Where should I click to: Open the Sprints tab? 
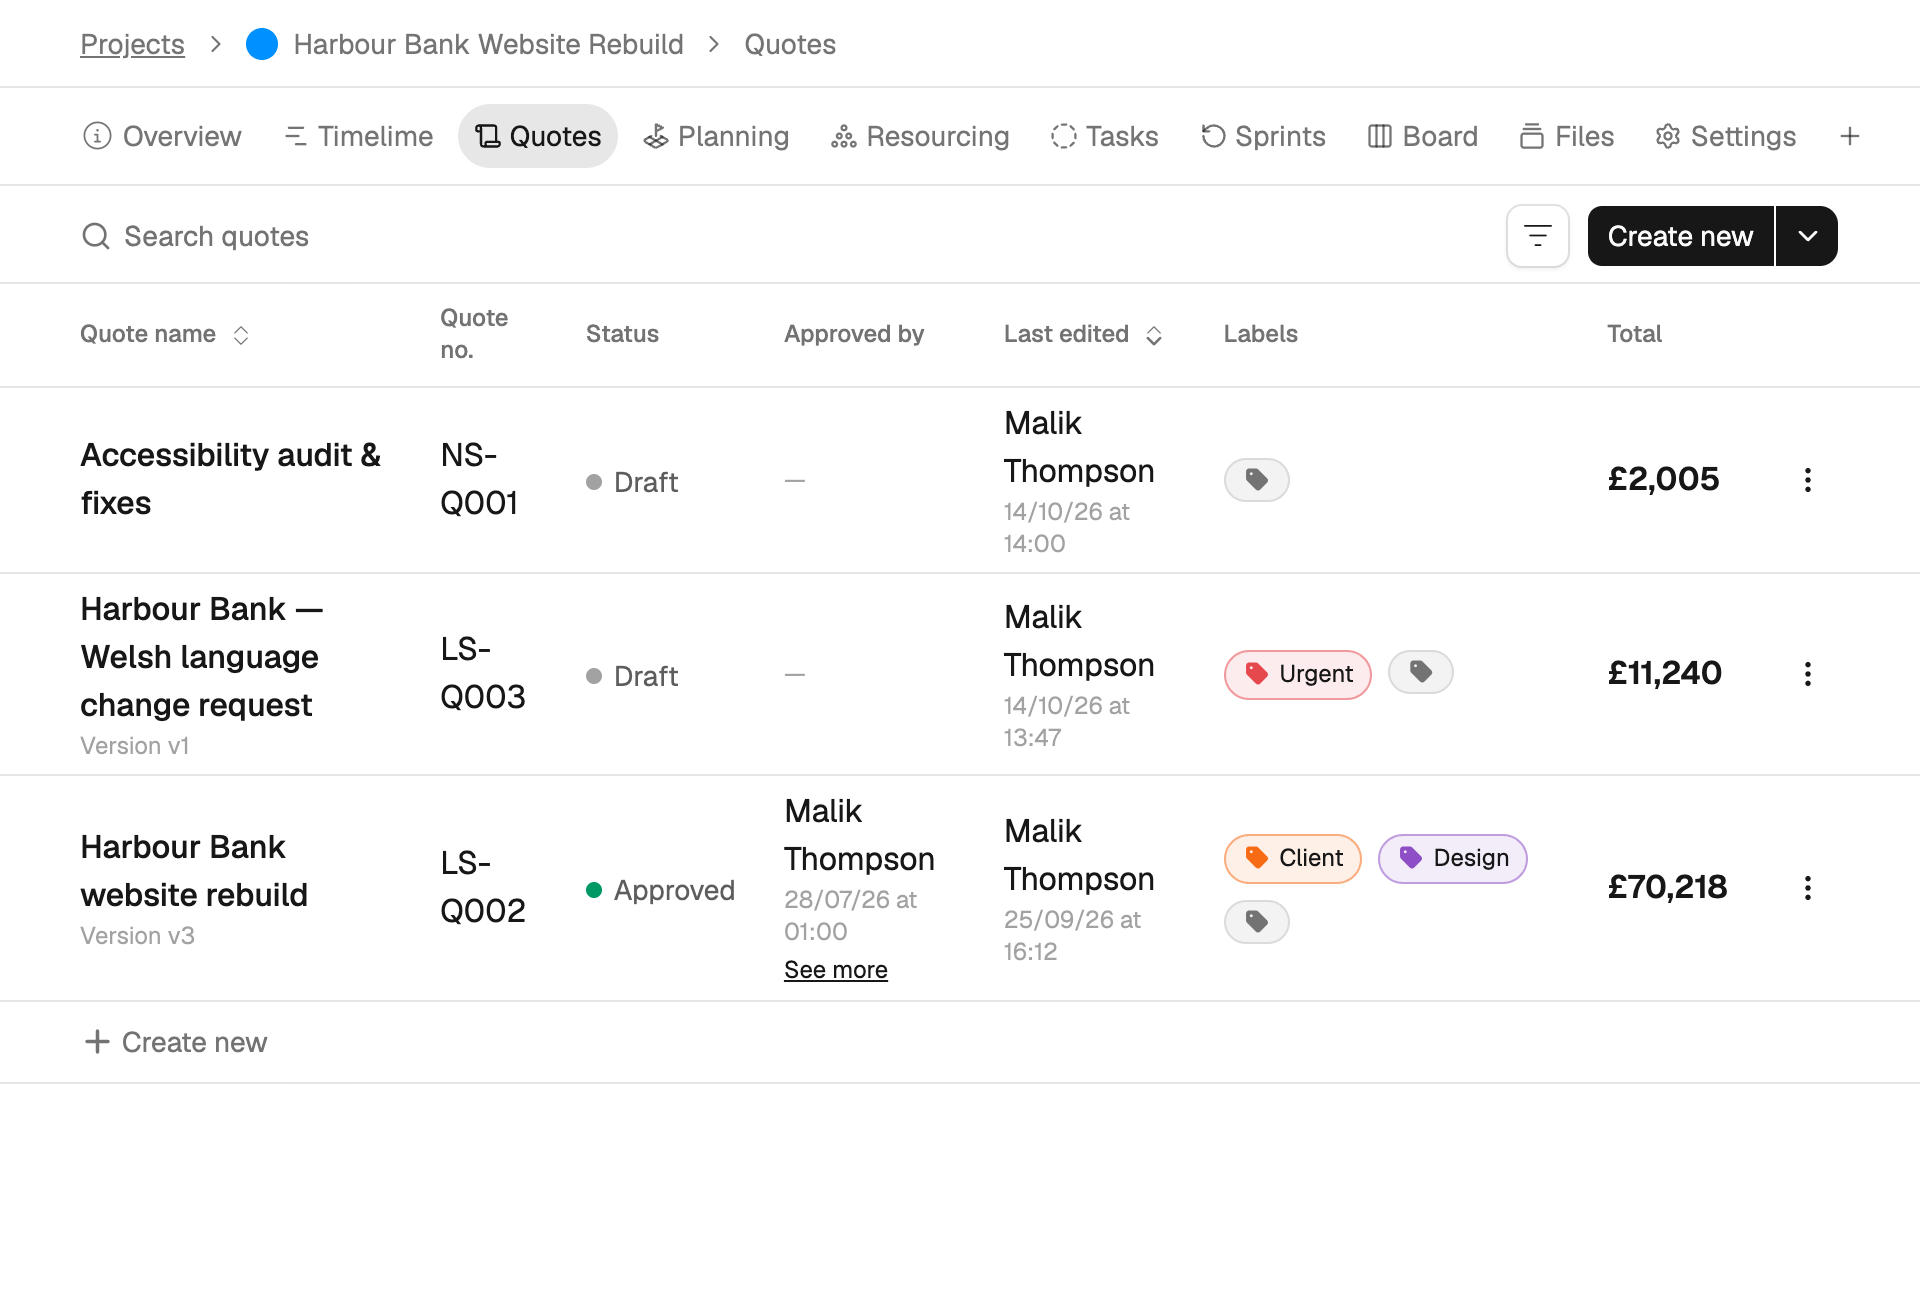pyautogui.click(x=1263, y=136)
